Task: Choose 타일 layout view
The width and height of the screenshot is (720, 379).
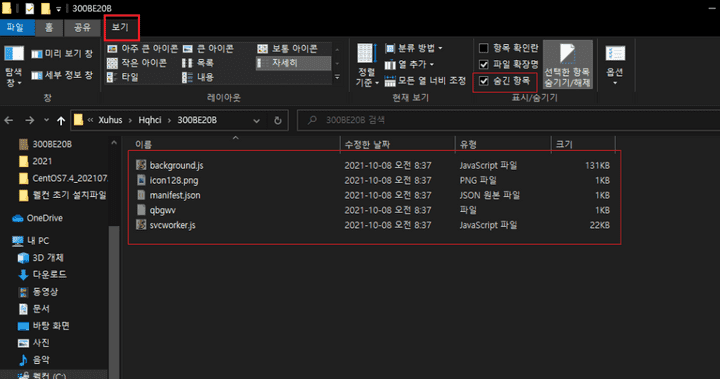Action: tap(123, 77)
